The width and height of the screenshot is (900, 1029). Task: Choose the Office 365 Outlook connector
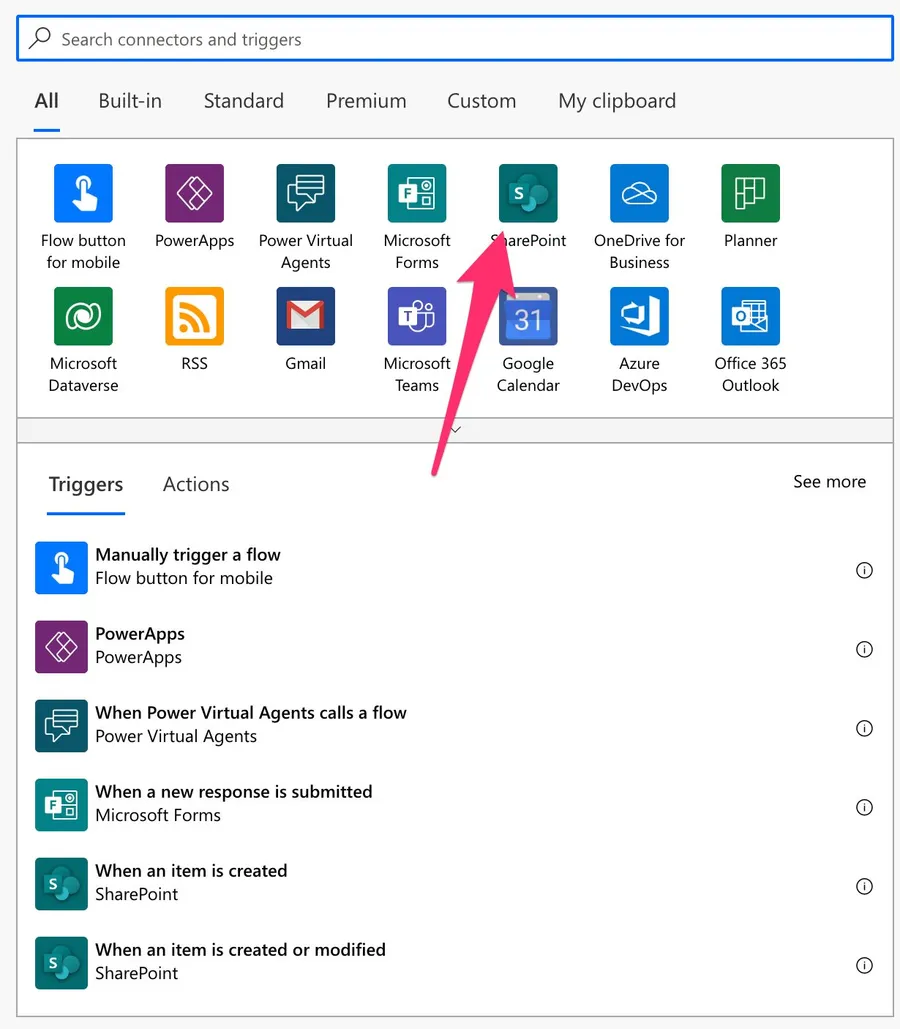point(750,317)
